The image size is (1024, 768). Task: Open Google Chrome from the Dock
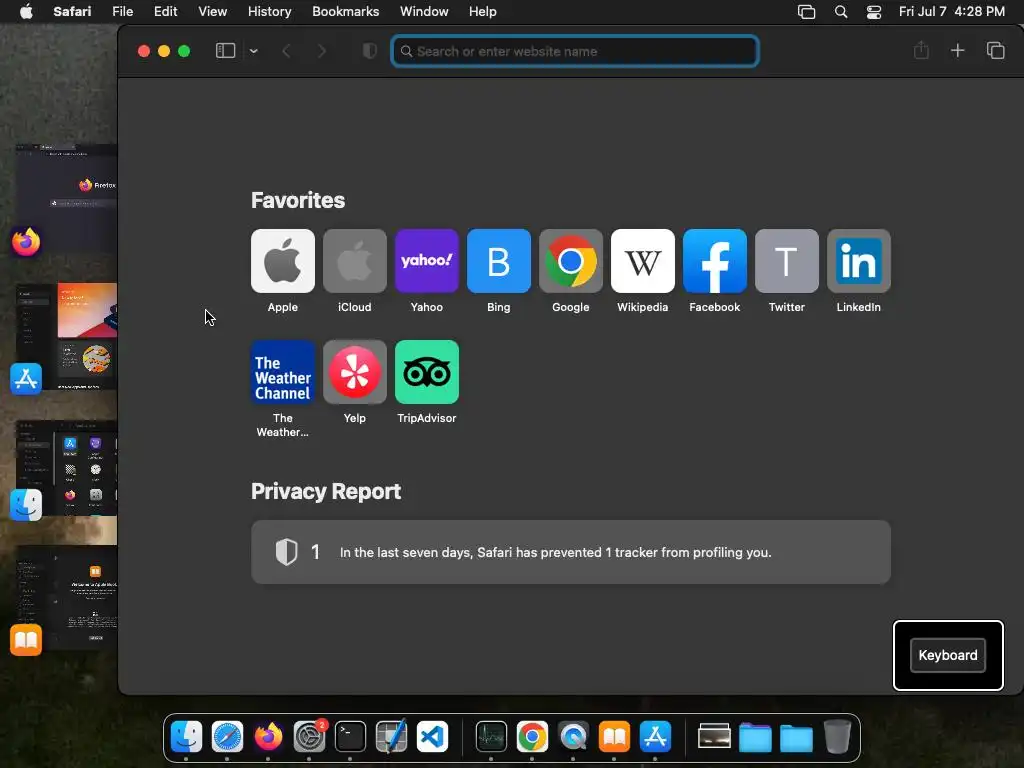(x=532, y=737)
